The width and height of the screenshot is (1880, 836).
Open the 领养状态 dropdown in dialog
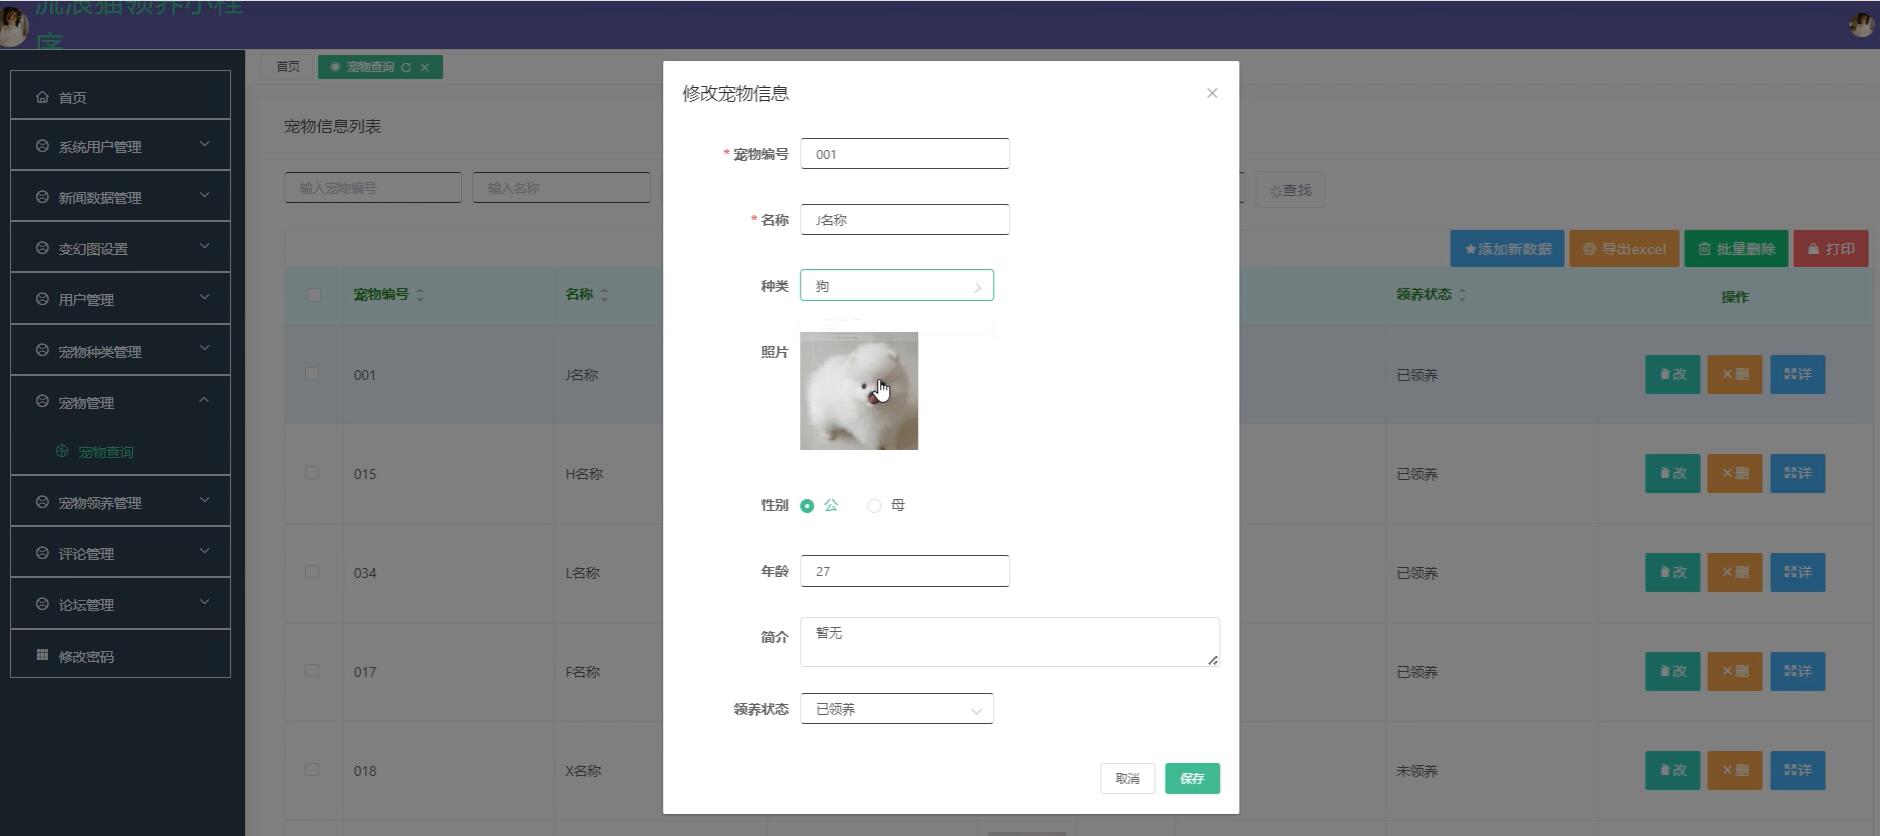(897, 709)
